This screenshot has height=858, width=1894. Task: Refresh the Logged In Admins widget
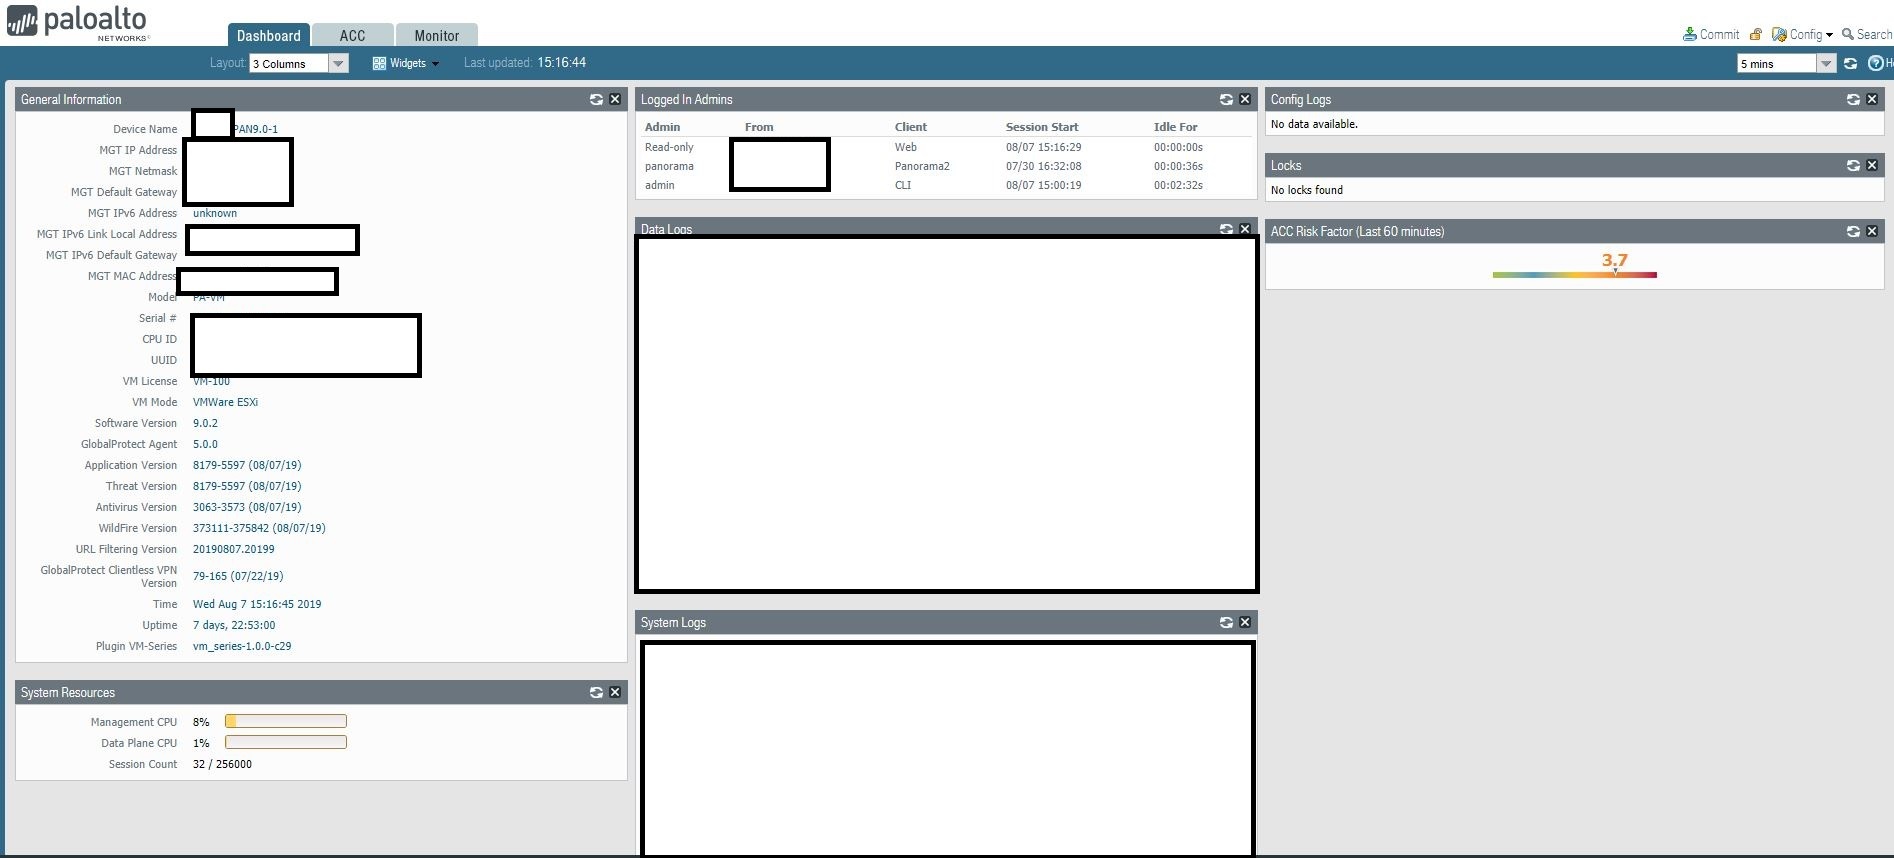pyautogui.click(x=1226, y=100)
